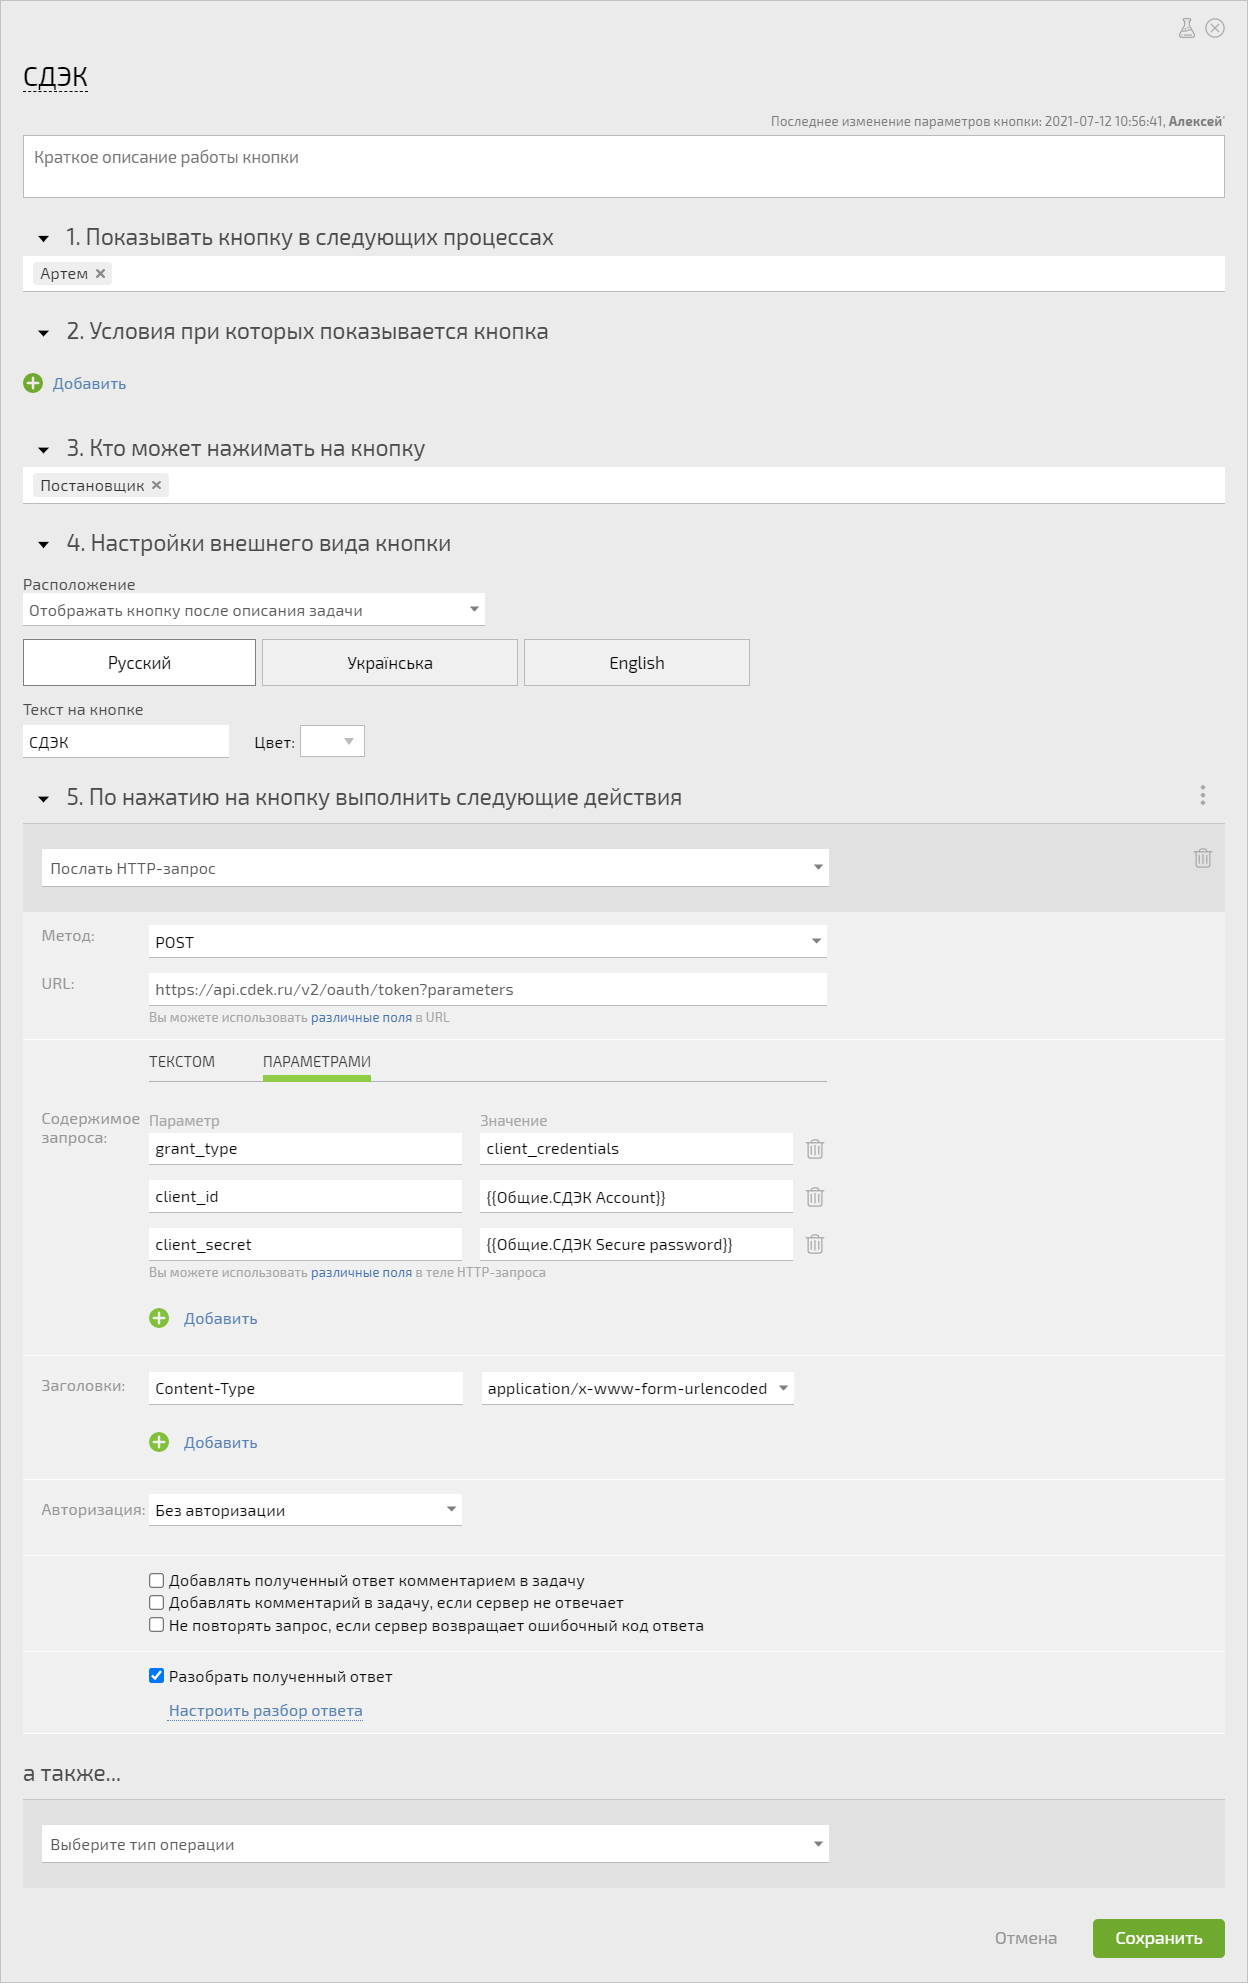
Task: Delete the client_id parameter row
Action: [815, 1197]
